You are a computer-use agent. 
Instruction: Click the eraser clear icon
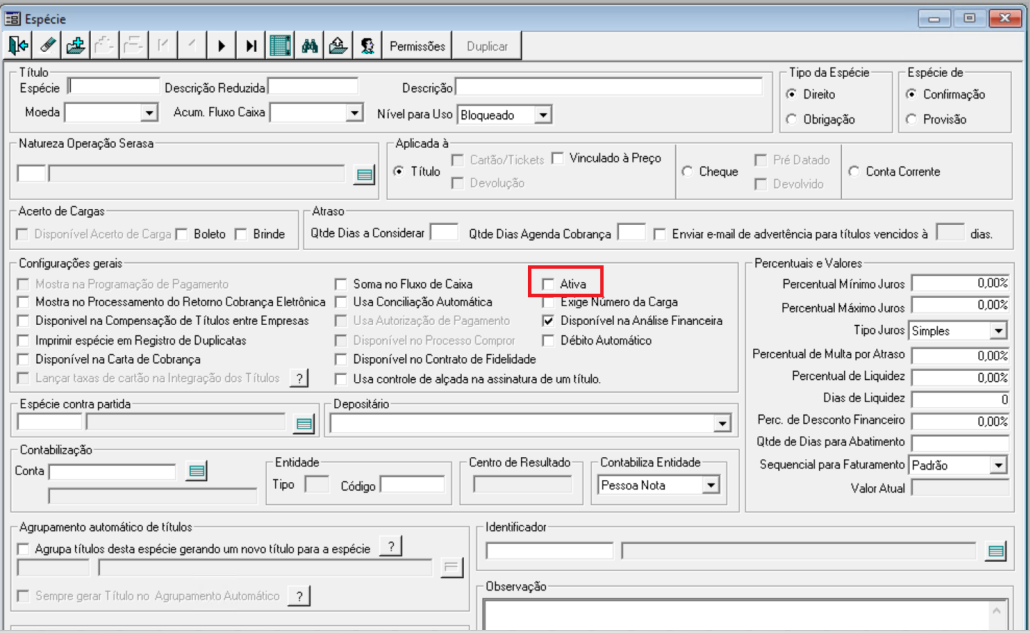coord(47,46)
